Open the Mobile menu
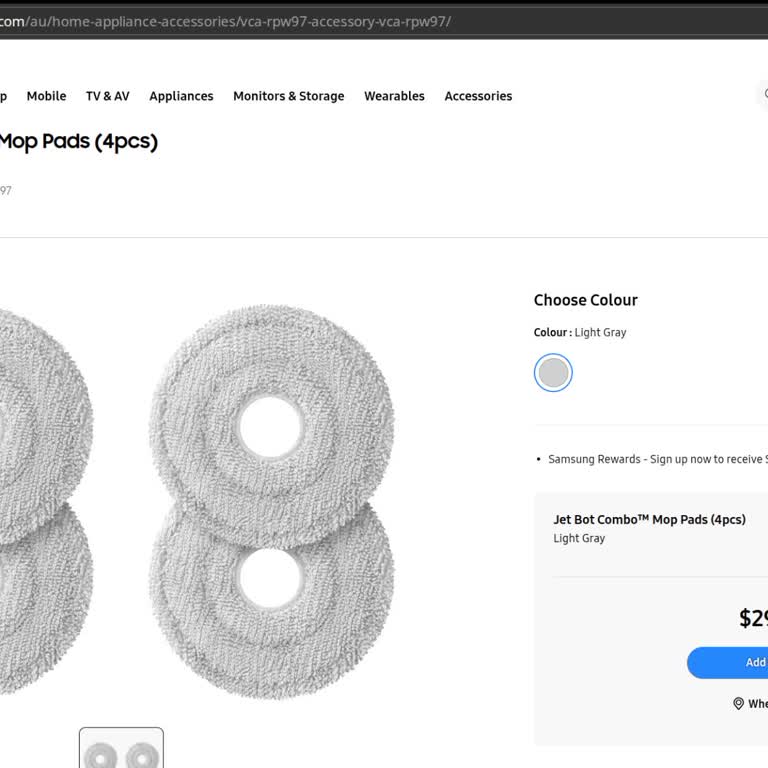This screenshot has height=768, width=768. point(46,96)
